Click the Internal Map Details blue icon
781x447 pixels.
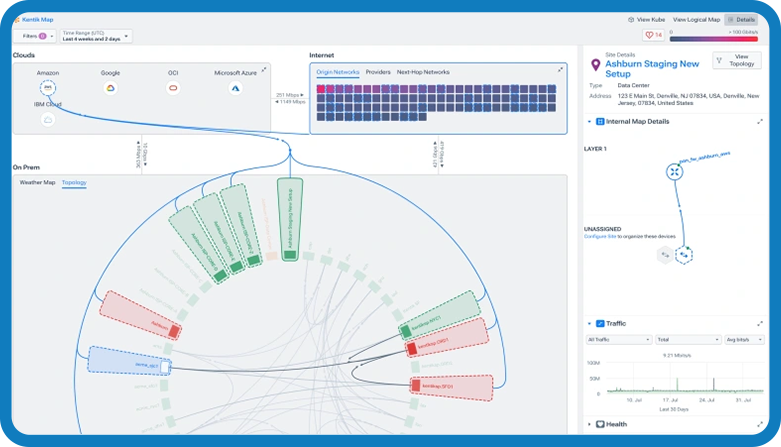tap(600, 122)
